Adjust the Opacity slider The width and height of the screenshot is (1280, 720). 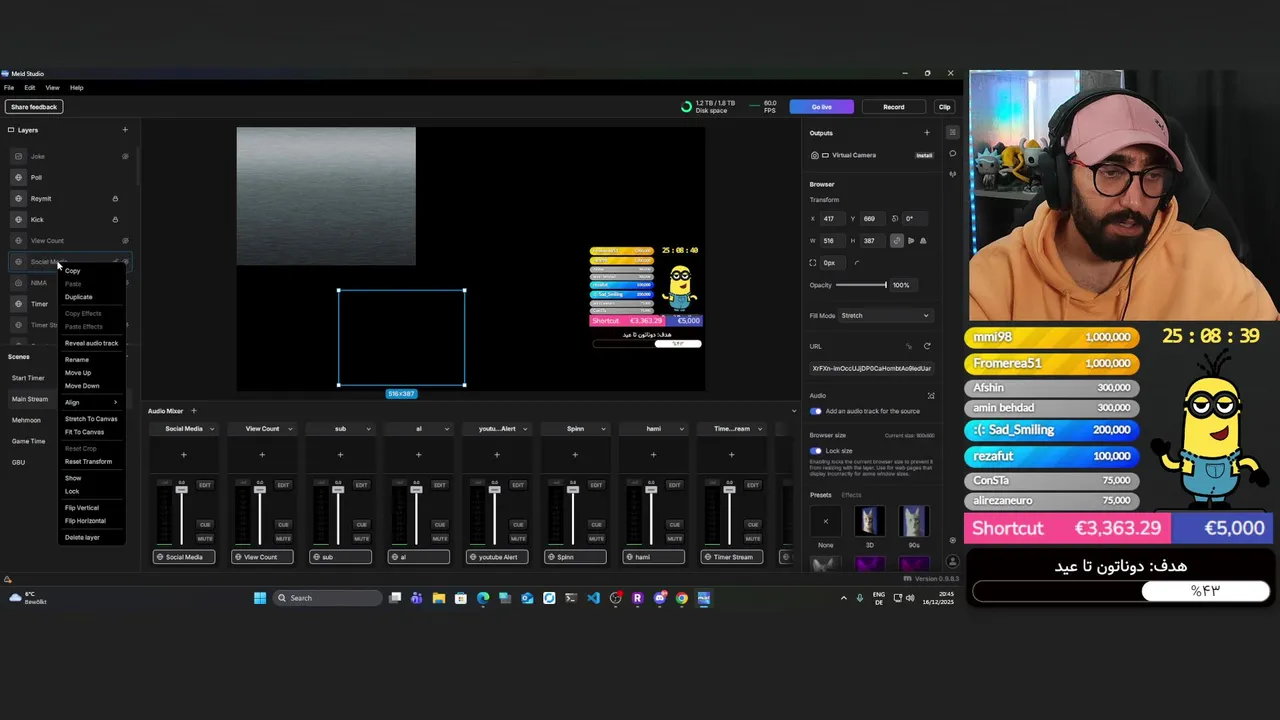pyautogui.click(x=861, y=285)
